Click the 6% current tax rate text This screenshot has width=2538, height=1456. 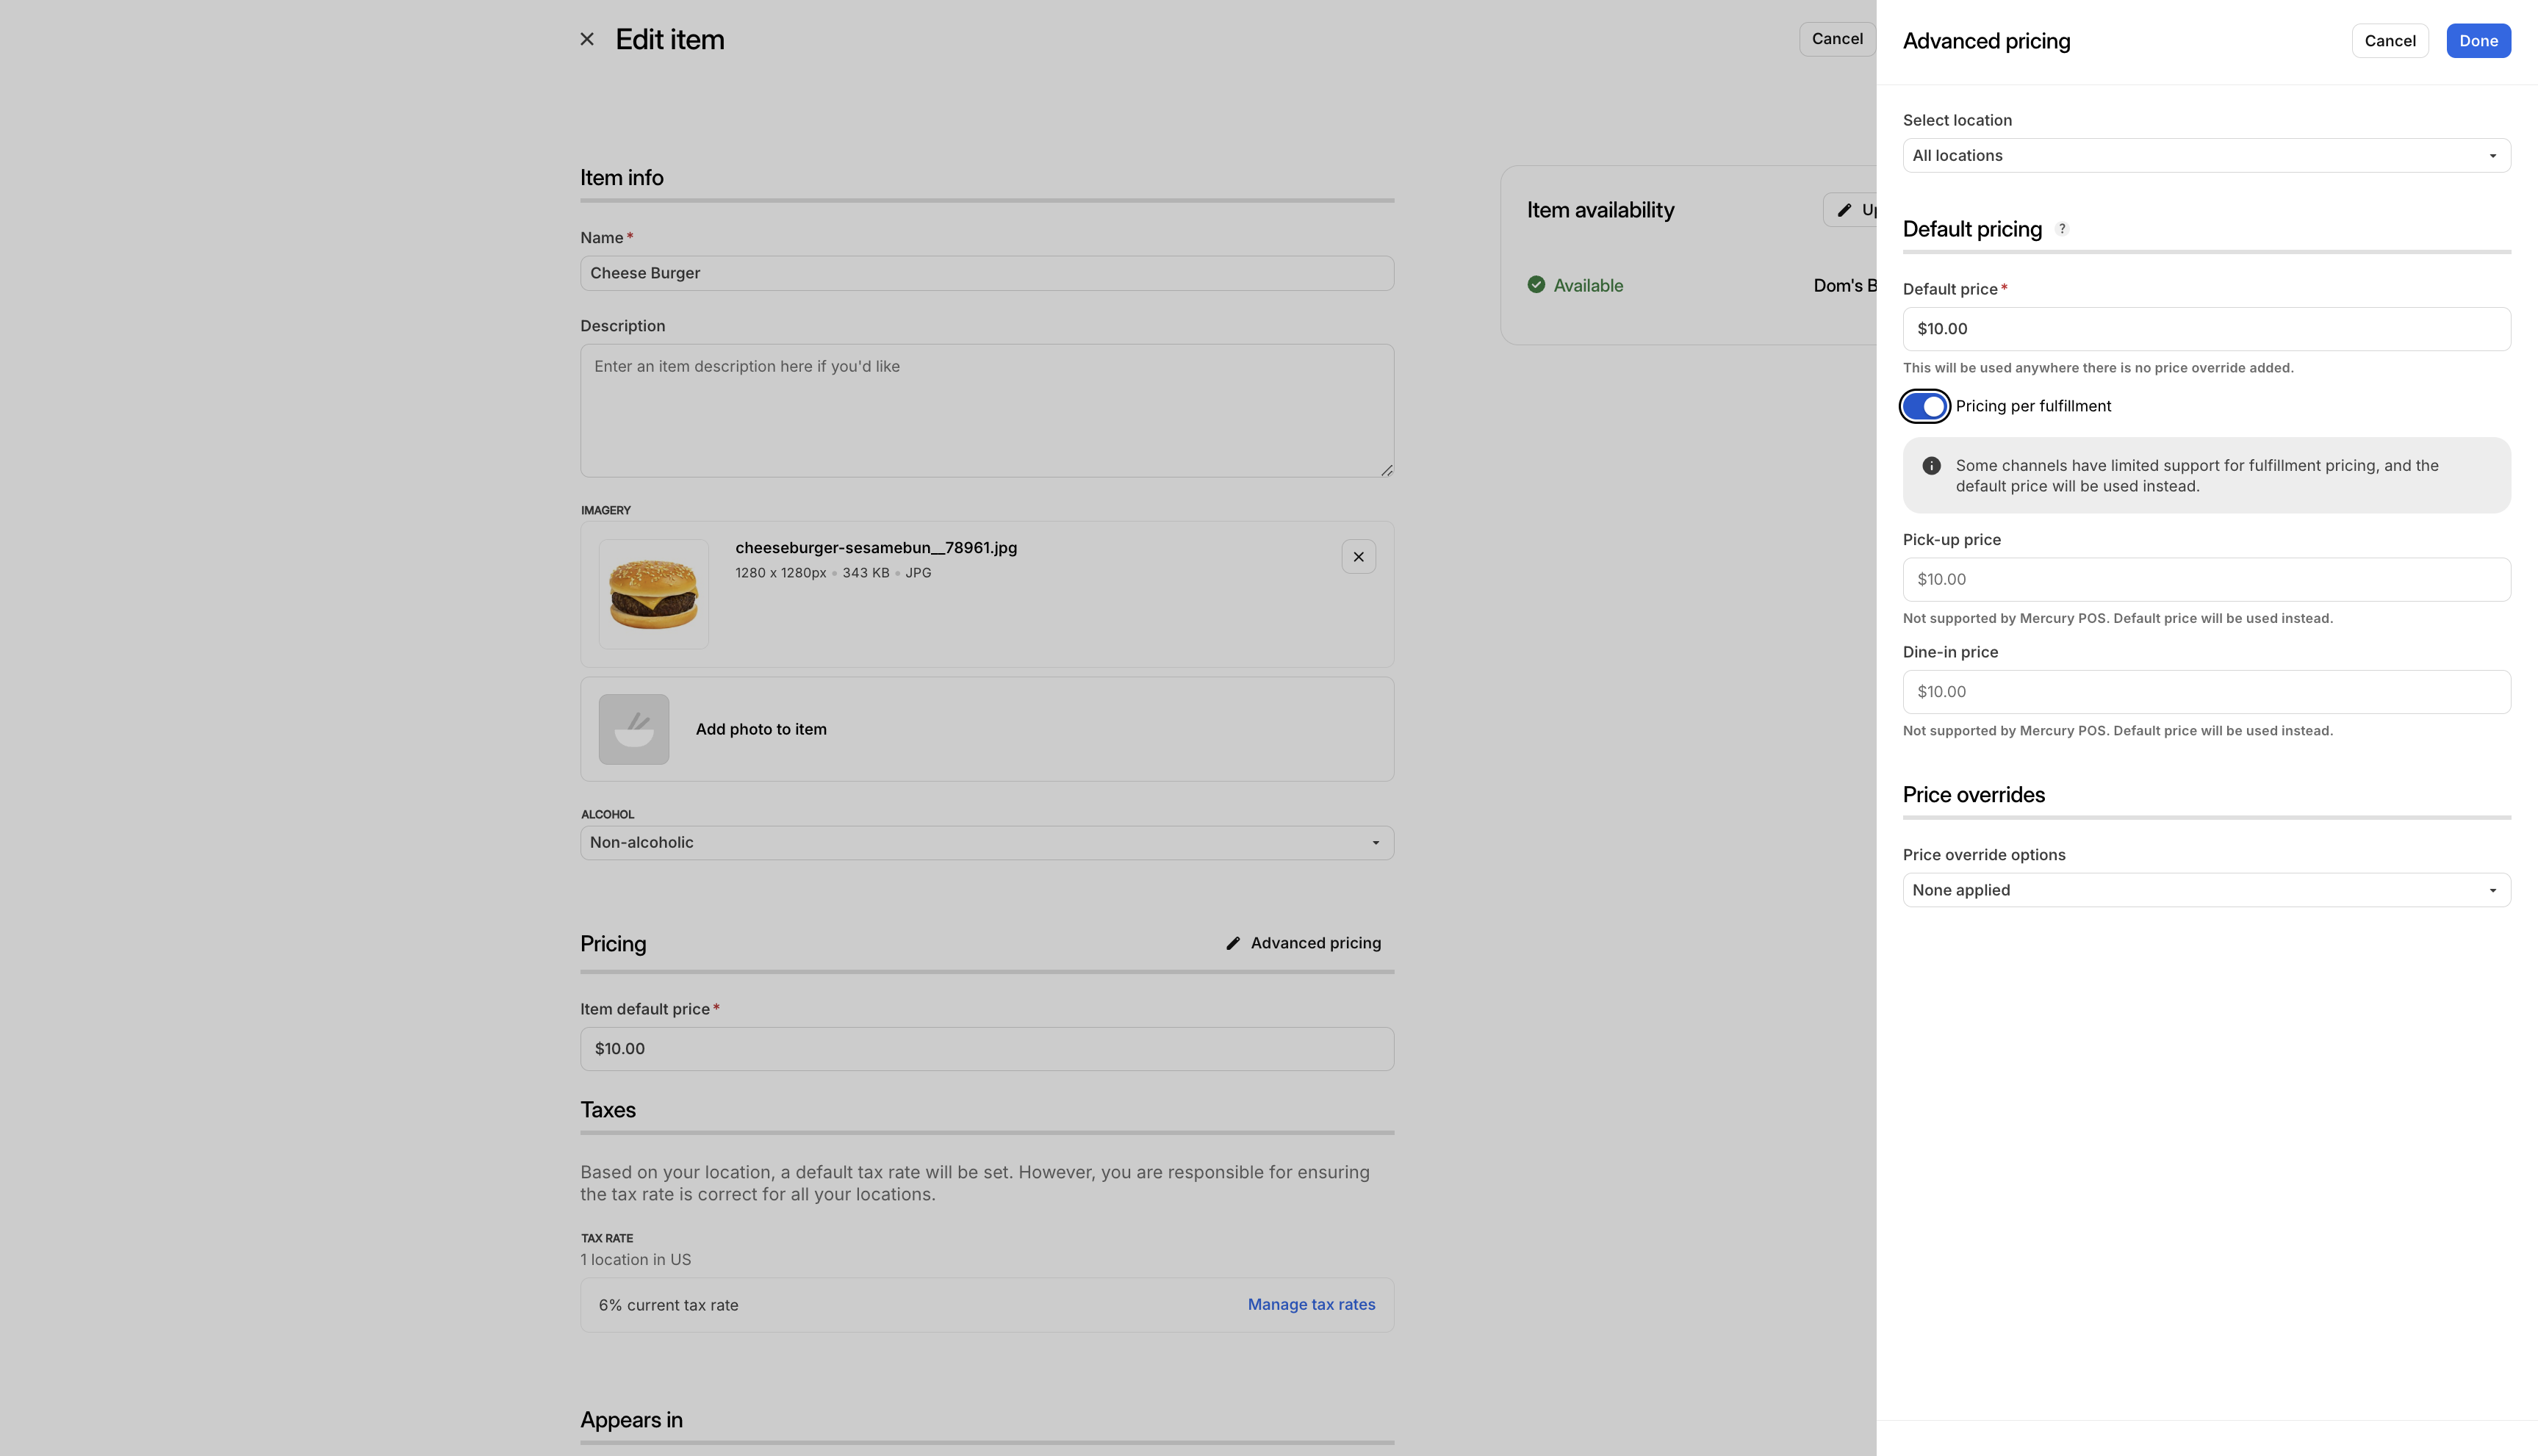pos(668,1305)
